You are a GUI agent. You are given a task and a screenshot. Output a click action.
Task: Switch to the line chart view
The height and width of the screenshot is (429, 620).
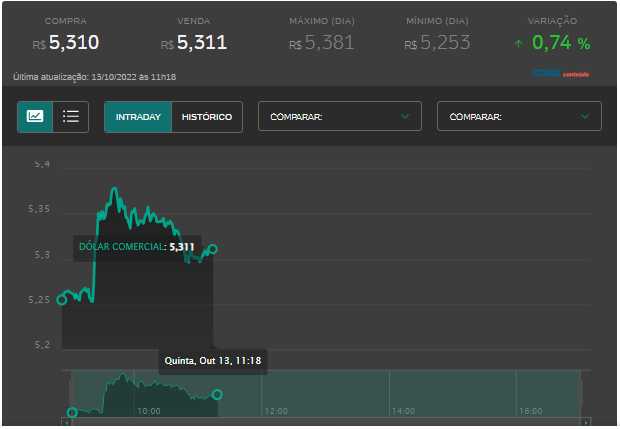35,117
